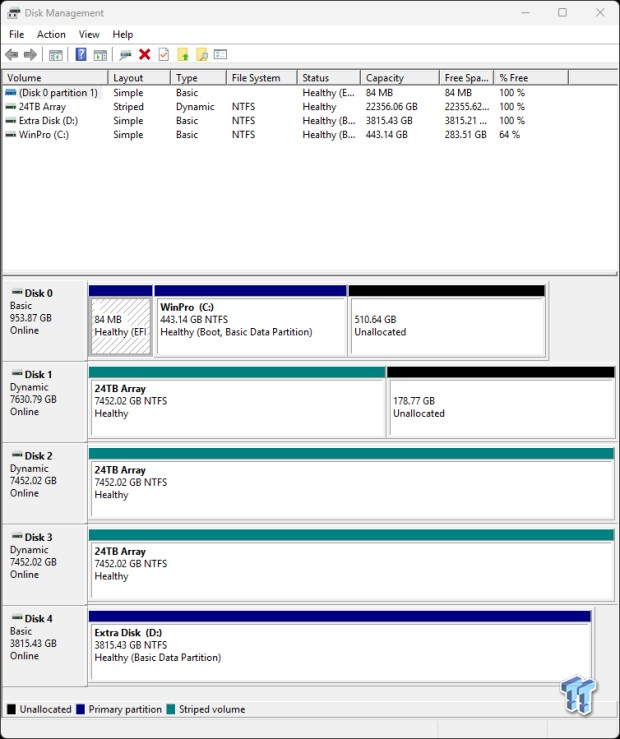The width and height of the screenshot is (620, 739).
Task: Click the folder with green arrow icon
Action: pyautogui.click(x=183, y=55)
